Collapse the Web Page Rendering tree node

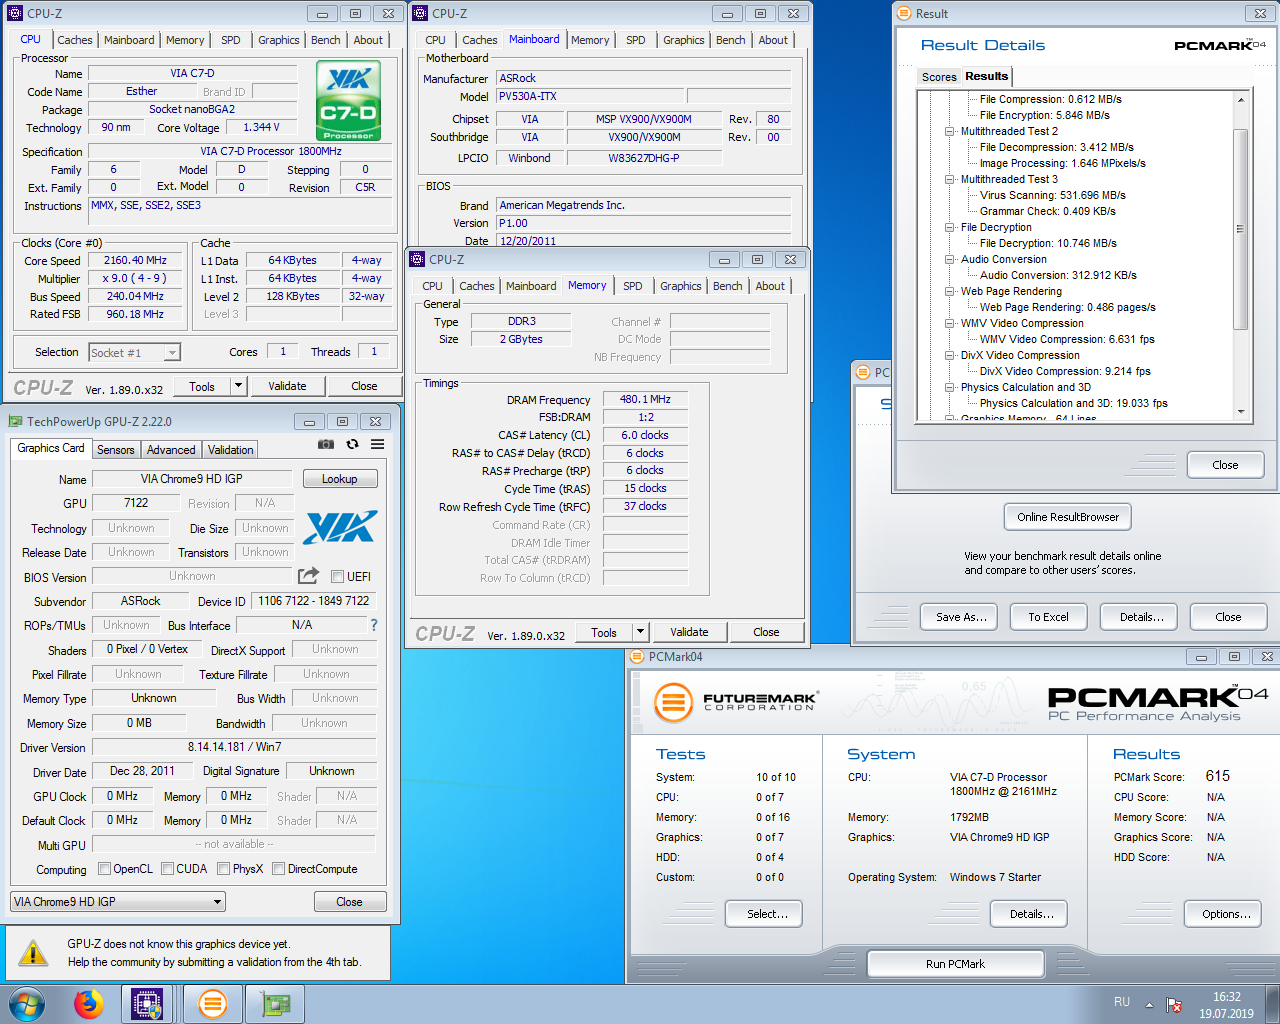[949, 291]
